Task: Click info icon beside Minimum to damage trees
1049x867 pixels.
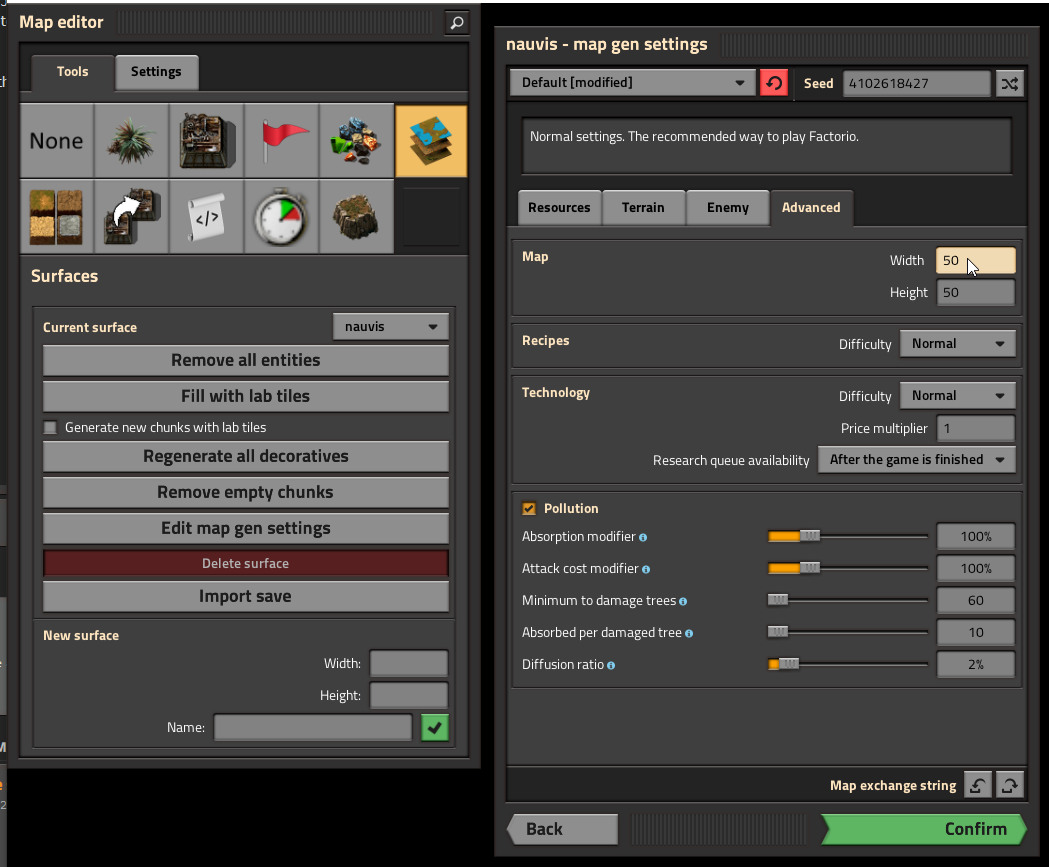Action: coord(683,601)
